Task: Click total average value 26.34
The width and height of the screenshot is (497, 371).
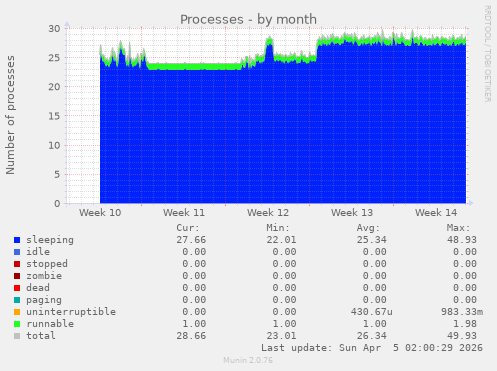Action: (x=372, y=336)
